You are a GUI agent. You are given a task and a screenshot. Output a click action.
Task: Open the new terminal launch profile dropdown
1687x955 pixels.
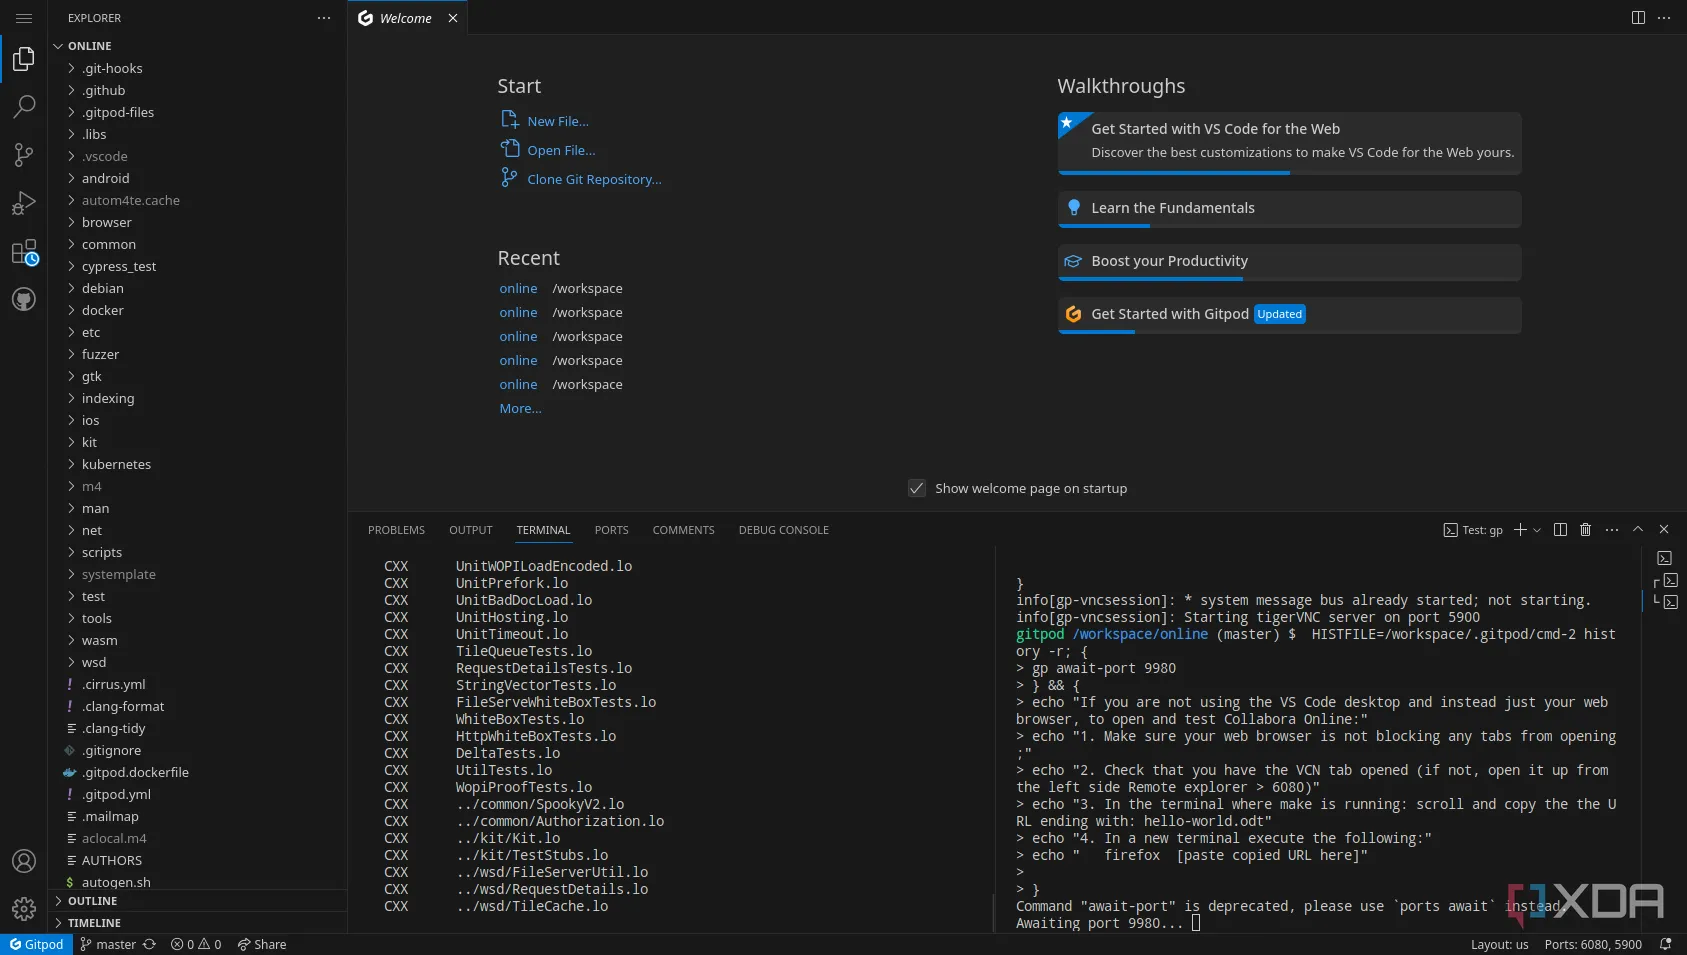1537,530
